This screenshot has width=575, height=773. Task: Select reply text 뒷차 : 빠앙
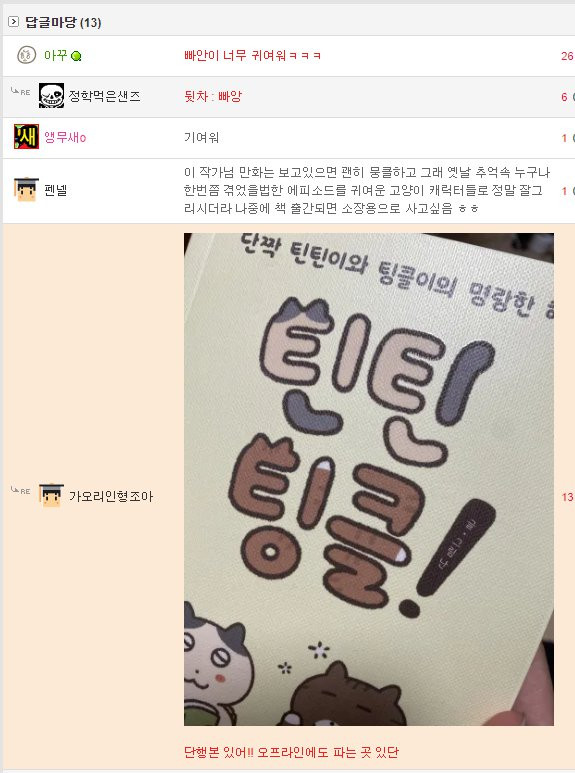click(213, 96)
